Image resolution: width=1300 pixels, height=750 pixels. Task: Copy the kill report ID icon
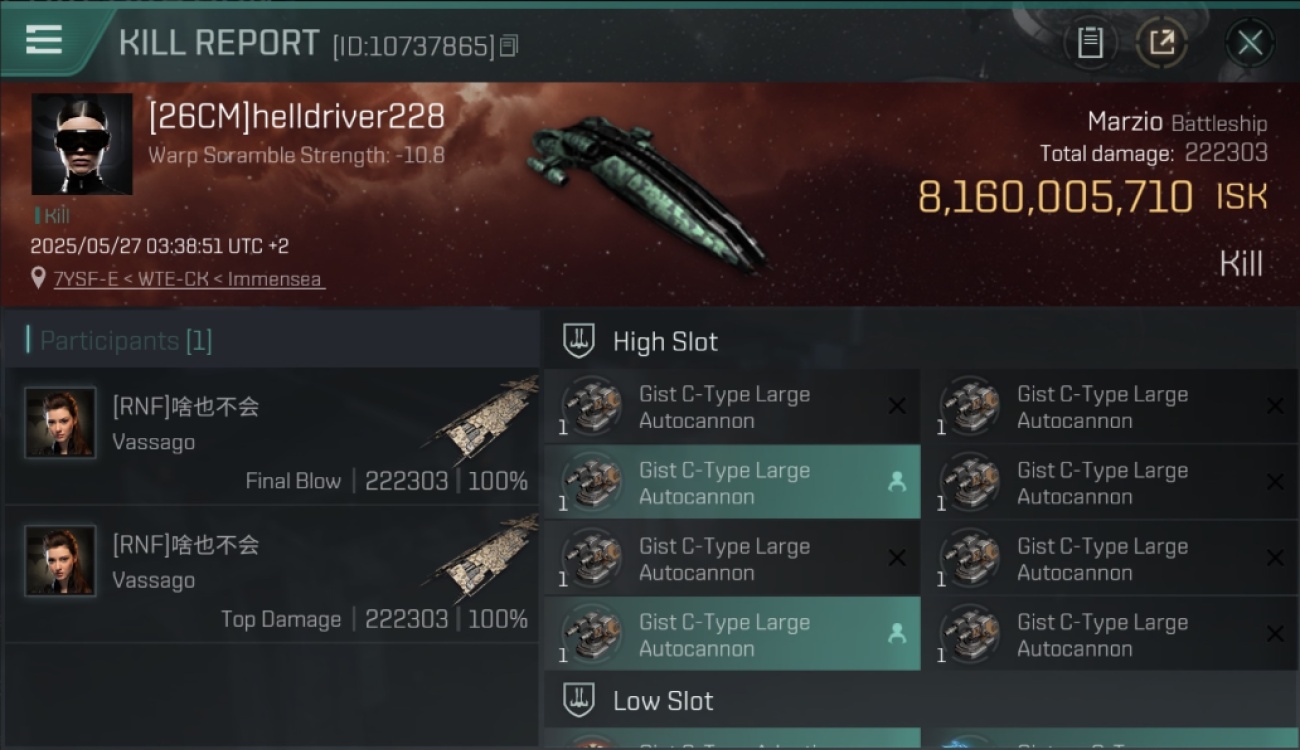point(509,45)
